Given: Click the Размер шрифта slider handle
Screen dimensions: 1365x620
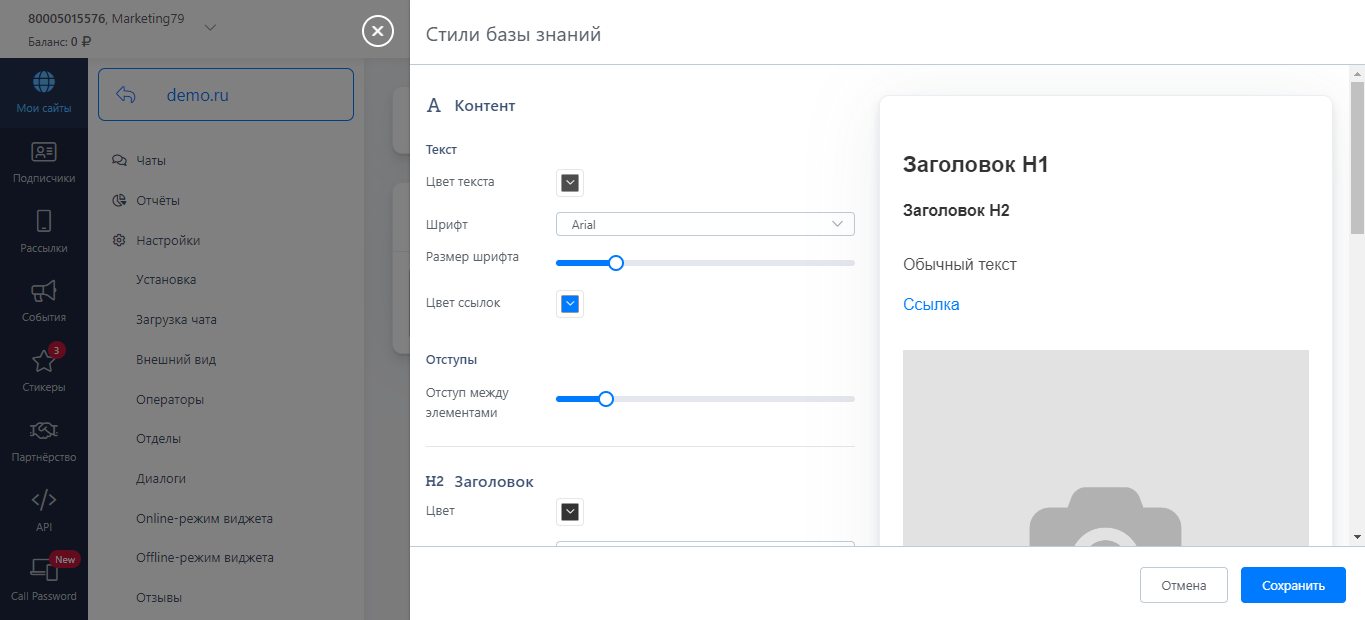Looking at the screenshot, I should point(616,263).
